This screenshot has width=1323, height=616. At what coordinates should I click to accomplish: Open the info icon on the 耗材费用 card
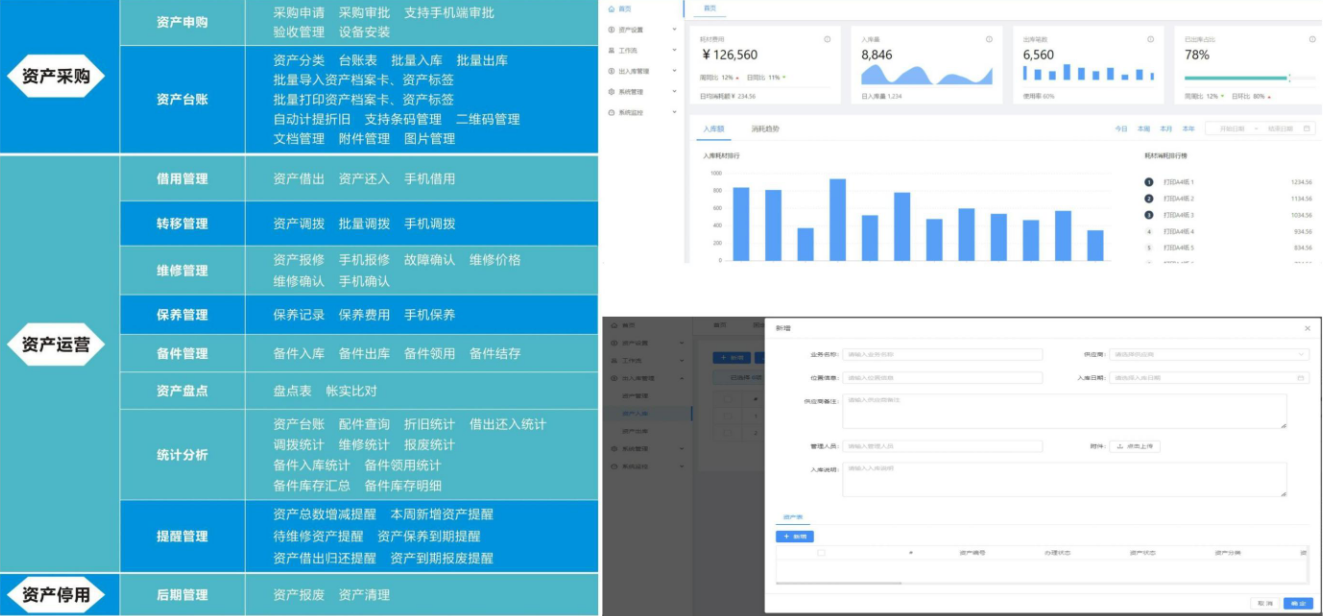click(827, 39)
